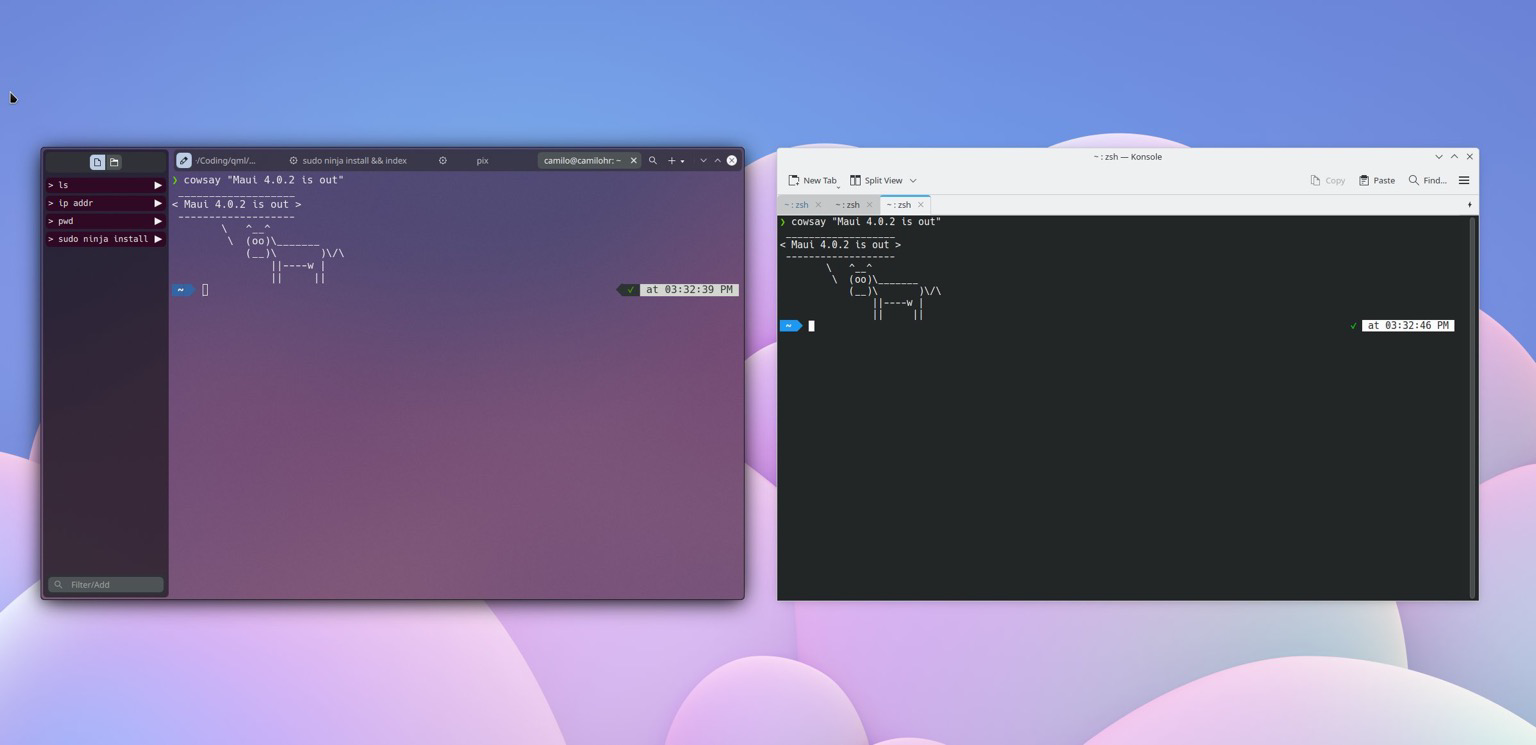Screen dimensions: 1536x745
Task: Open the Split View dropdown arrow
Action: tap(913, 181)
